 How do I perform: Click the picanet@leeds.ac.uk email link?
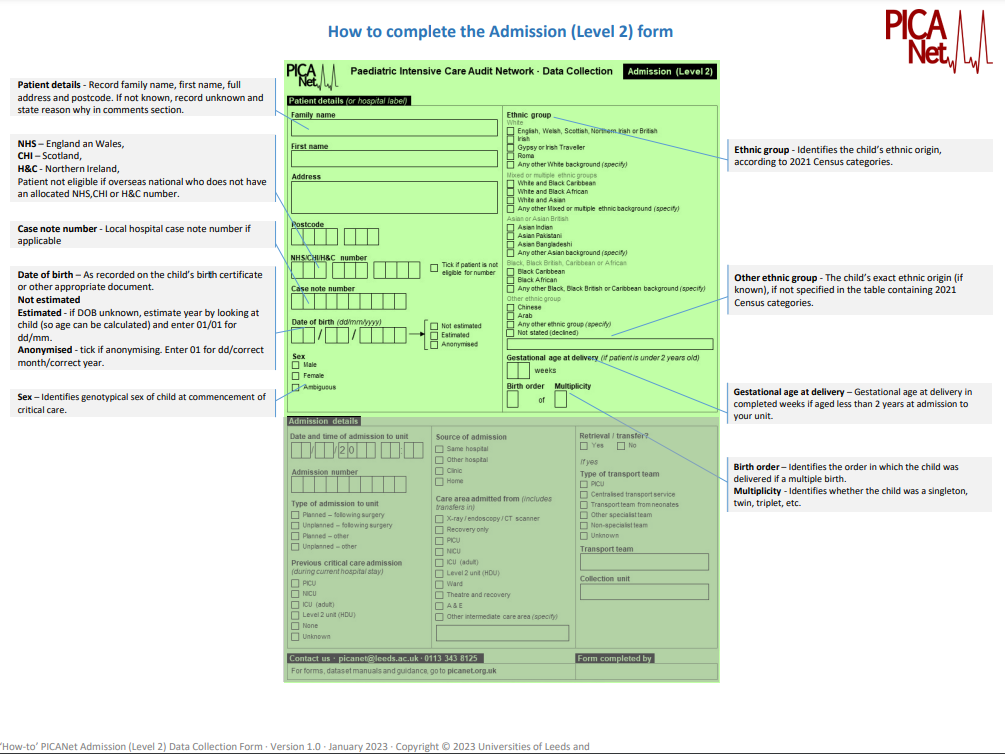click(x=378, y=657)
